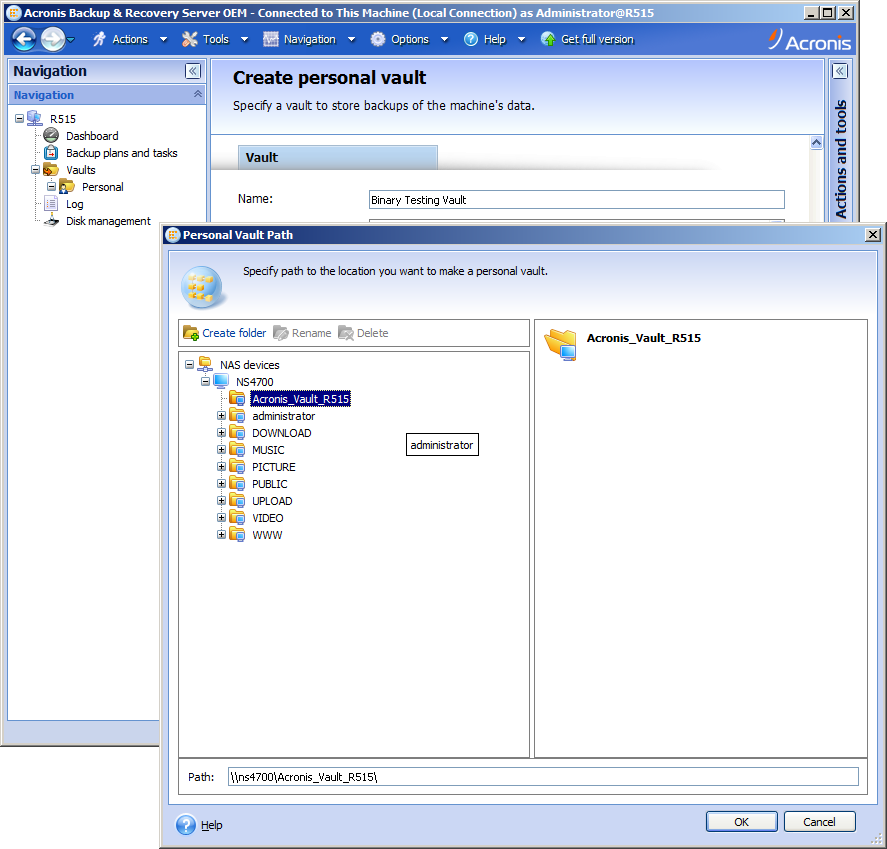This screenshot has height=849, width=887.
Task: Click the OK button
Action: pos(741,822)
